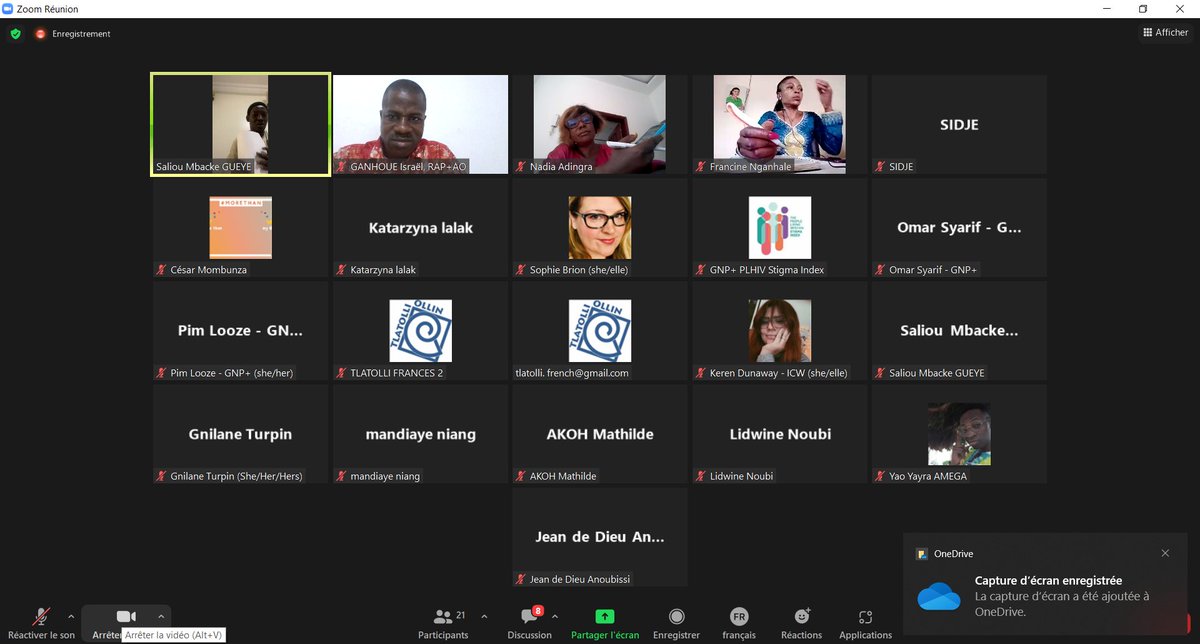Viewport: 1200px width, 644px height.
Task: Click the green encryption shield icon
Action: click(15, 33)
